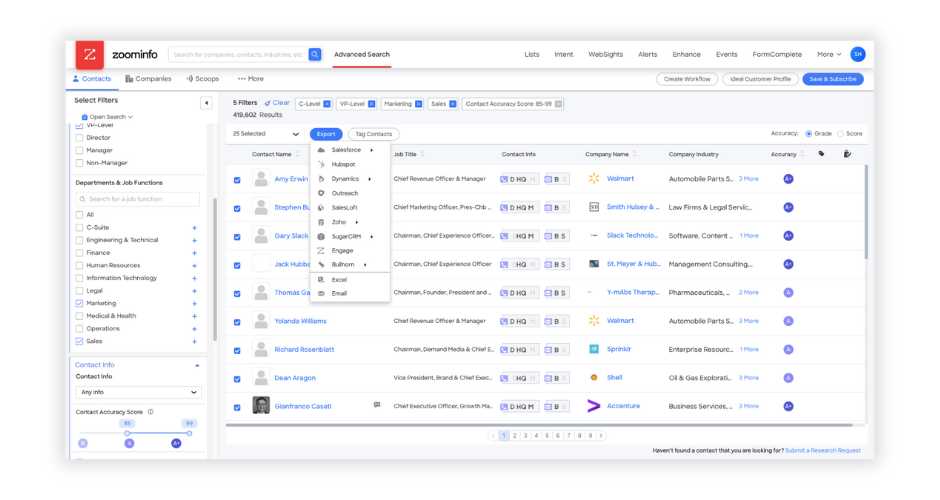Viewport: 940px width, 500px height.
Task: Click the Create Workflow button
Action: pos(687,79)
